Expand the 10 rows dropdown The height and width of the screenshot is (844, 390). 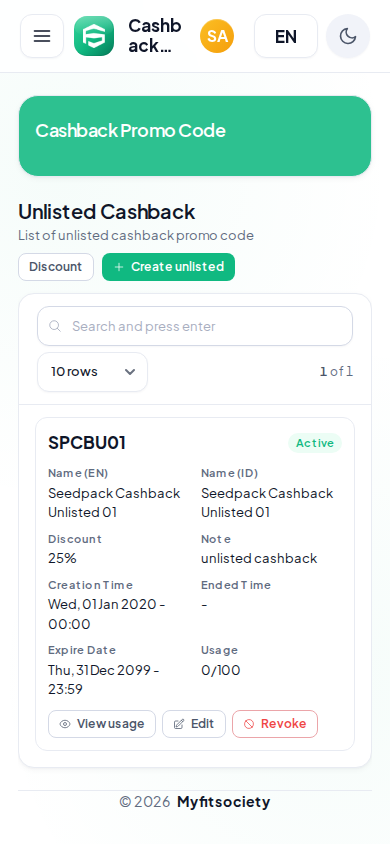point(92,372)
